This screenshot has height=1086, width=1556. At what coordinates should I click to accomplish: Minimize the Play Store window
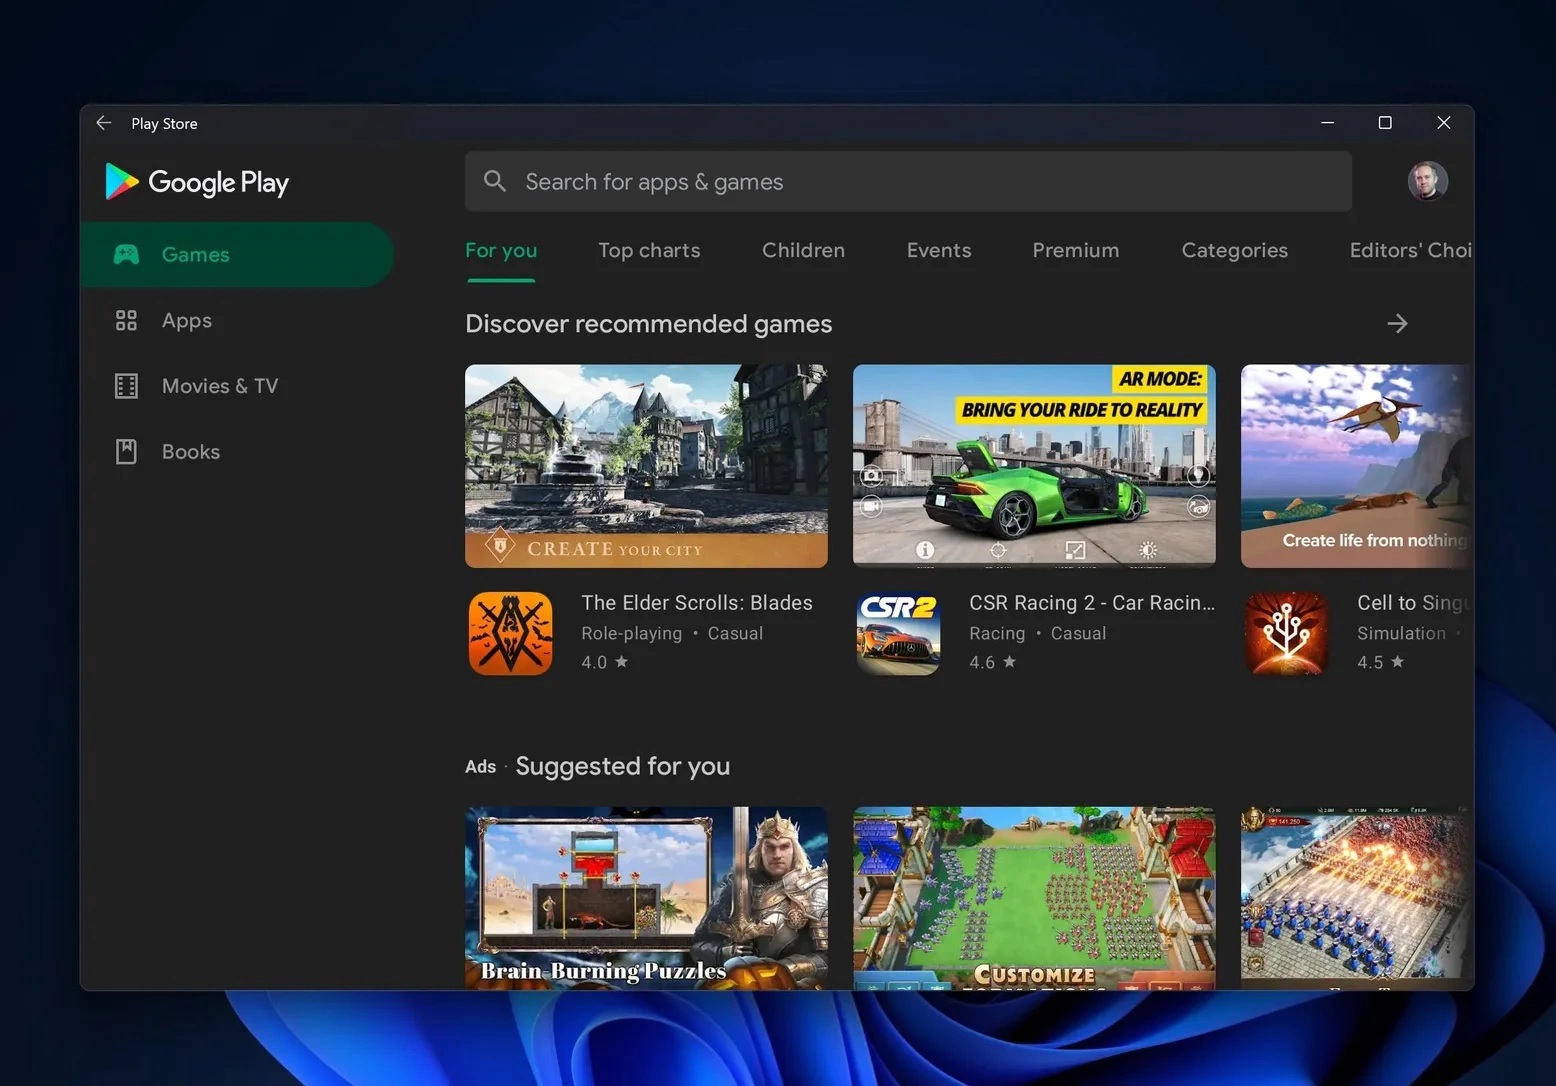click(1327, 123)
